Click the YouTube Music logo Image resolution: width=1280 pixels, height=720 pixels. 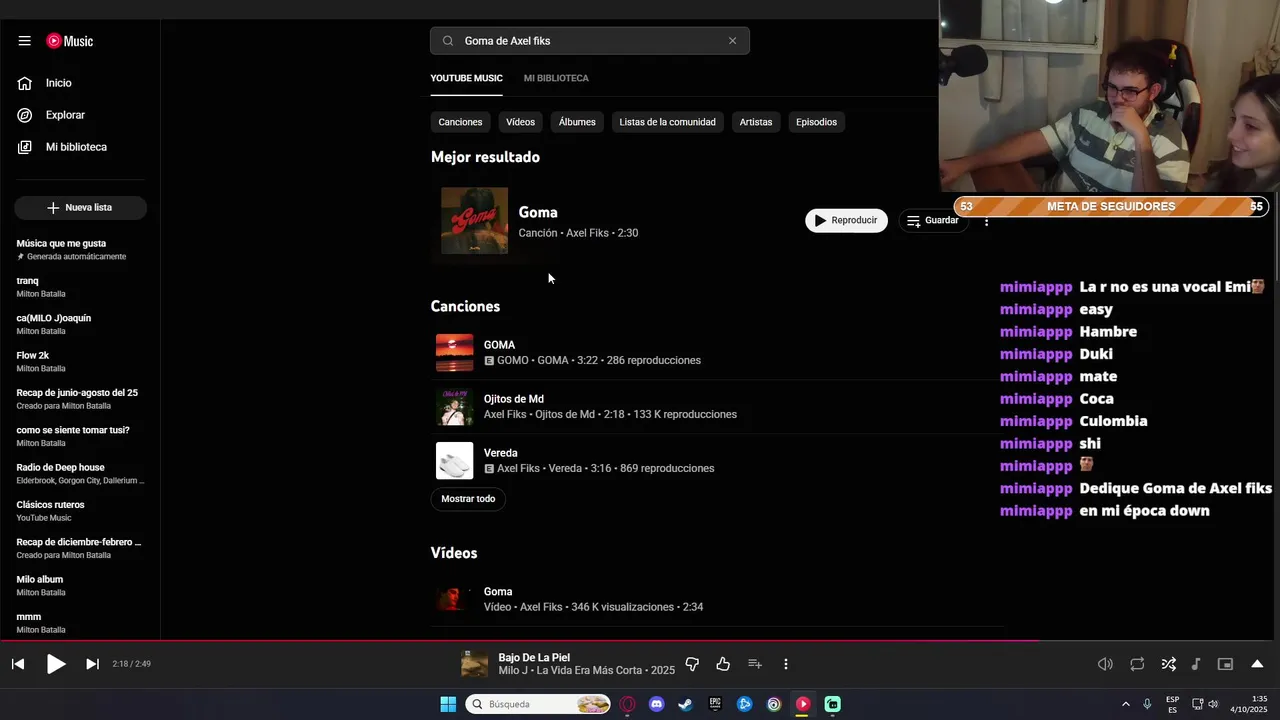click(x=70, y=41)
